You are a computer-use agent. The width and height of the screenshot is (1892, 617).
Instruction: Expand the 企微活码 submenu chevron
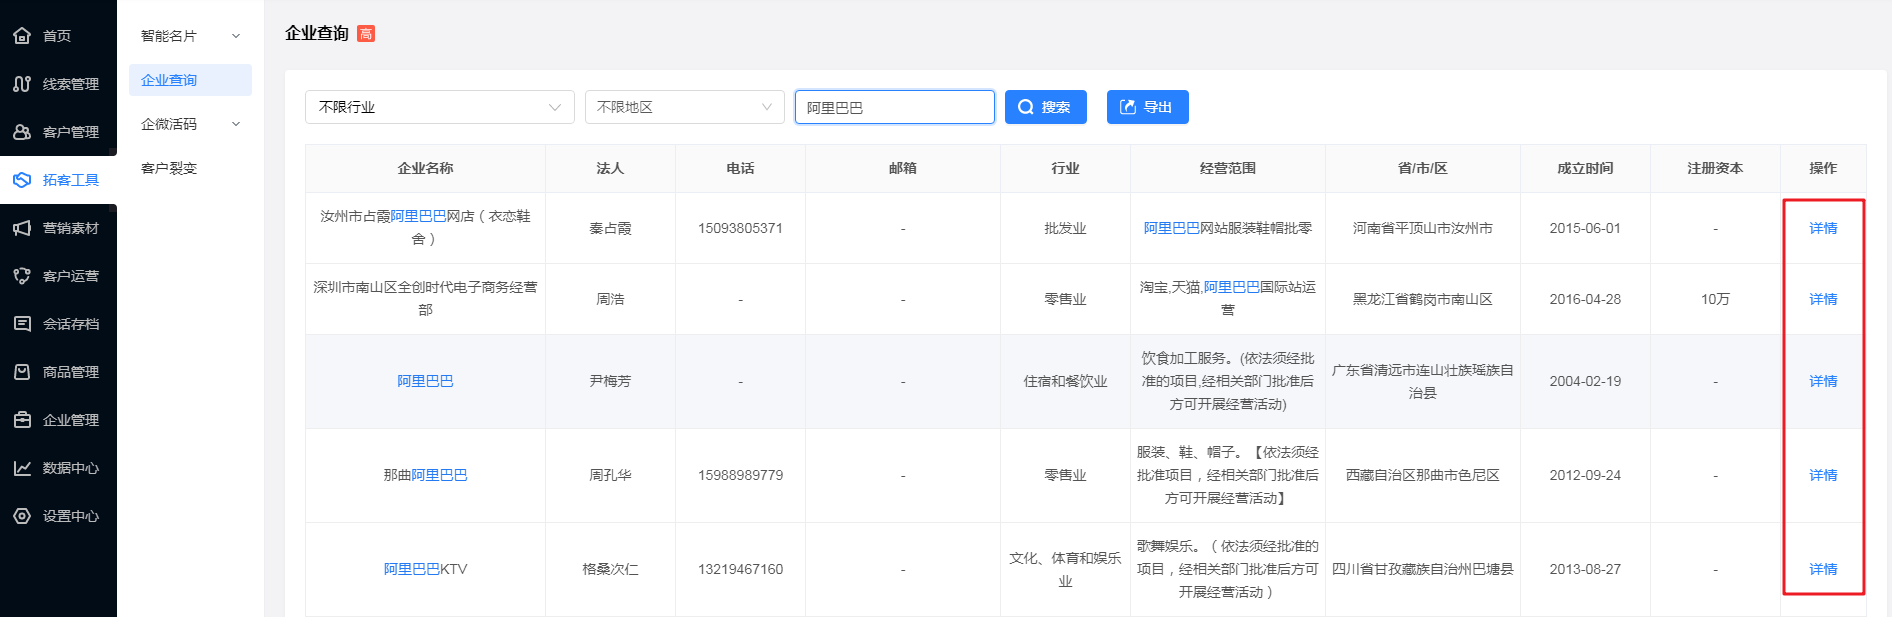tap(236, 124)
